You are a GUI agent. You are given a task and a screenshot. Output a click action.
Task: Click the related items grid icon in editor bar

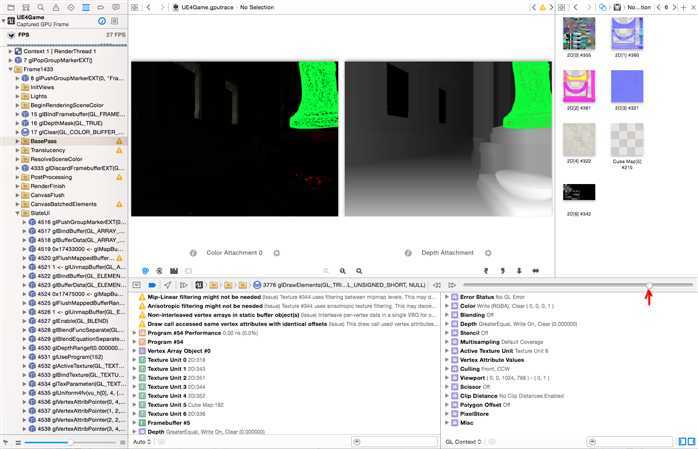(x=135, y=7)
